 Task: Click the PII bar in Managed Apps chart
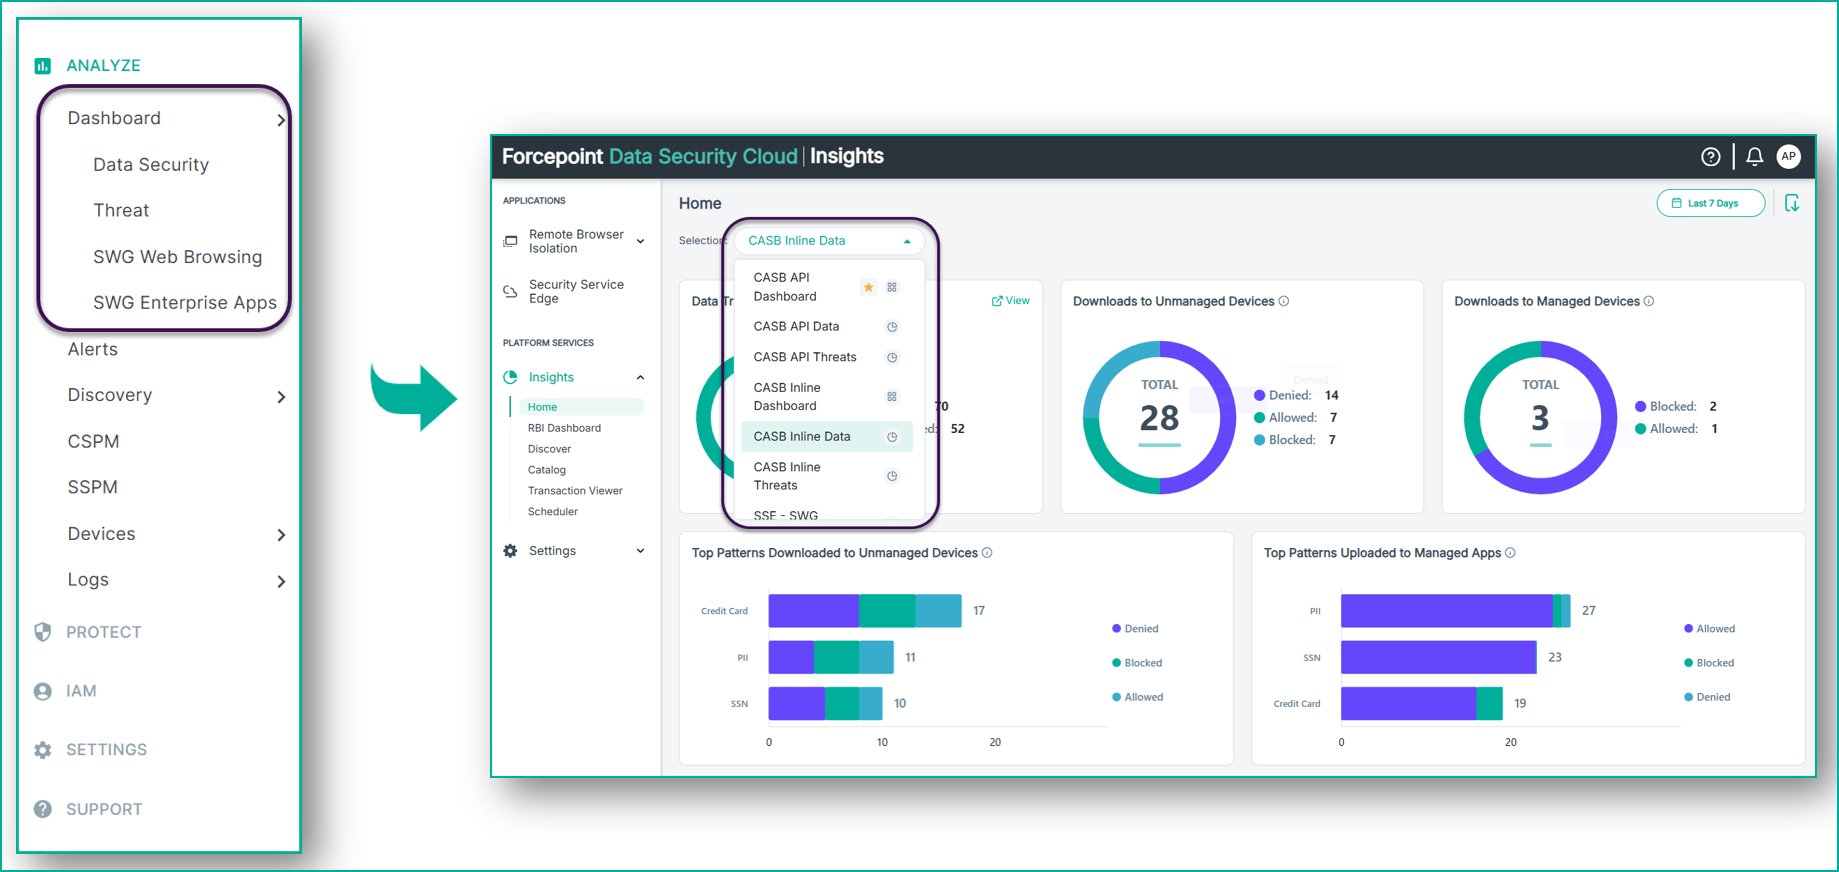point(1456,611)
